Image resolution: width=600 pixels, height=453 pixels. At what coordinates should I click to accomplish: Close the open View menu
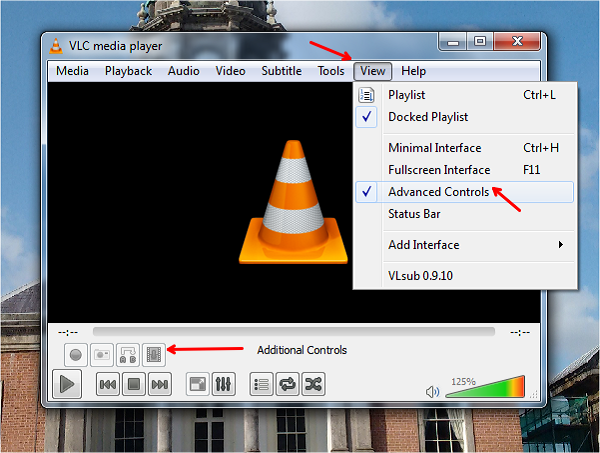pyautogui.click(x=373, y=71)
